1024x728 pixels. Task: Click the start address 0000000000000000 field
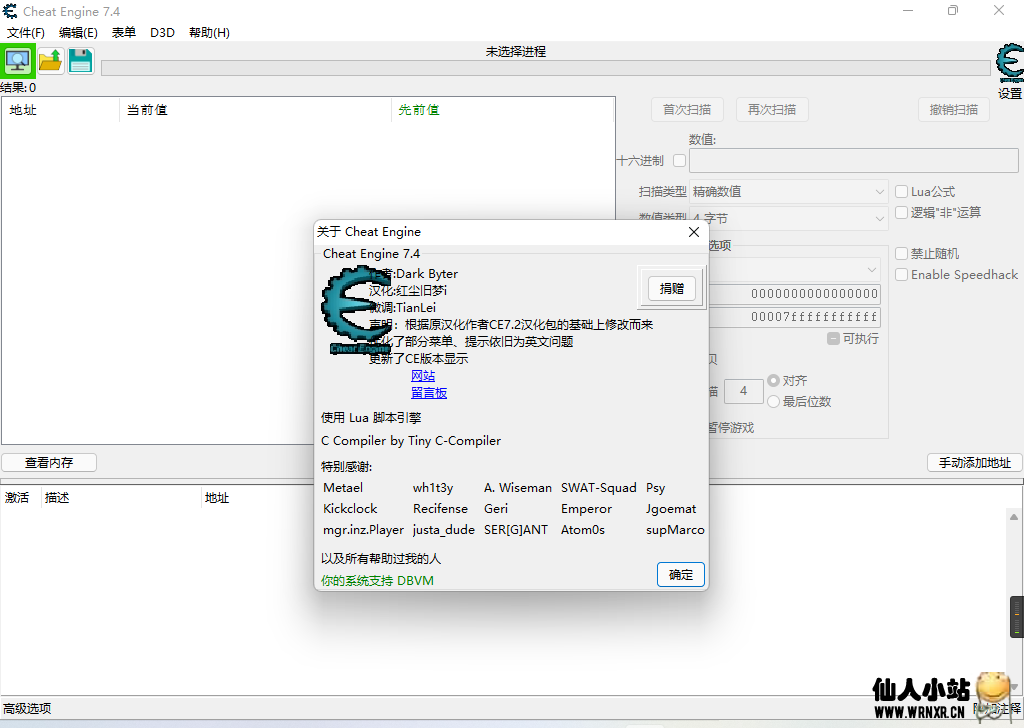pos(795,294)
